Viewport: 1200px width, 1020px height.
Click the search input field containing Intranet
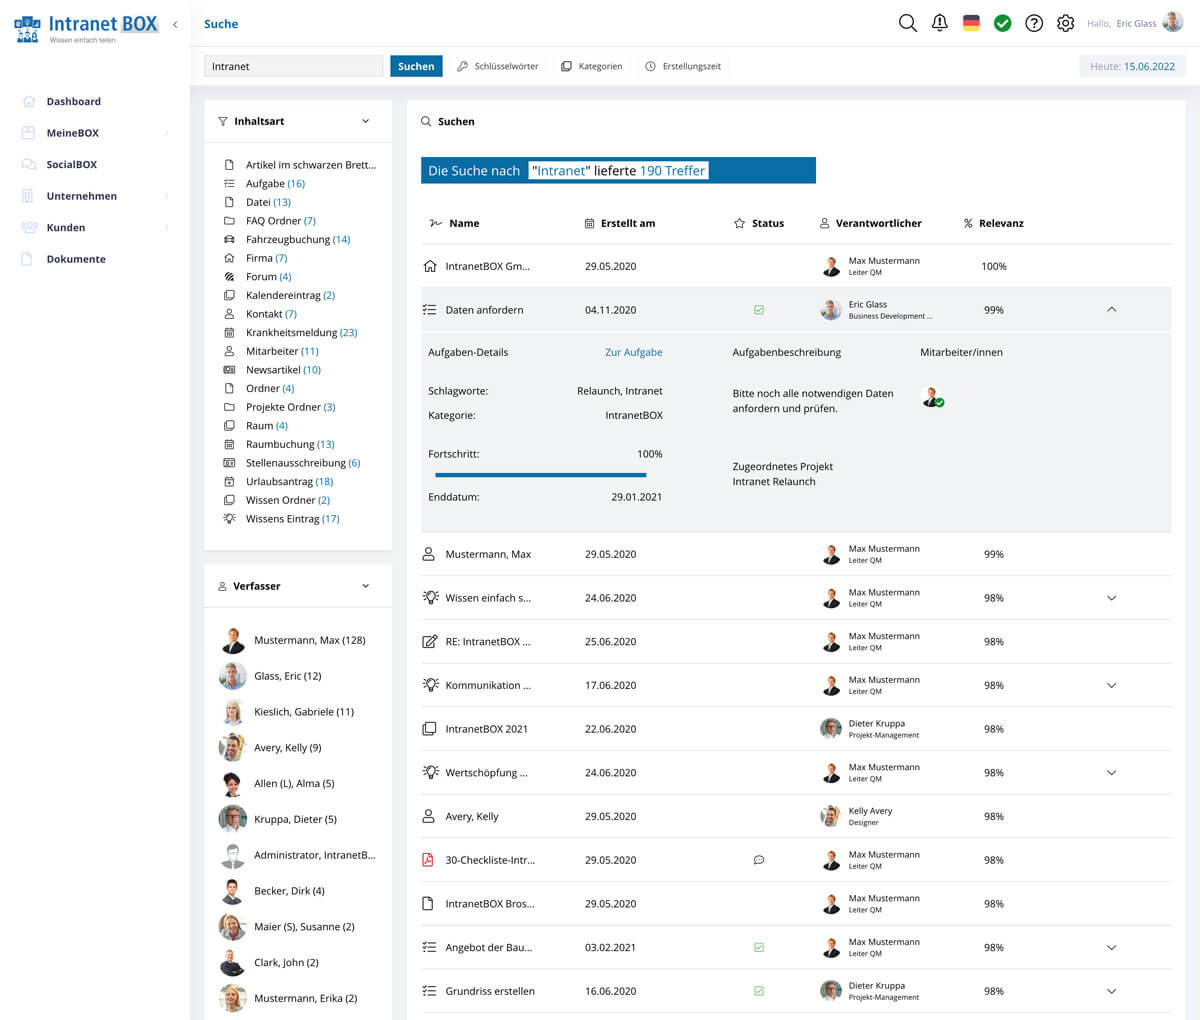pyautogui.click(x=294, y=66)
